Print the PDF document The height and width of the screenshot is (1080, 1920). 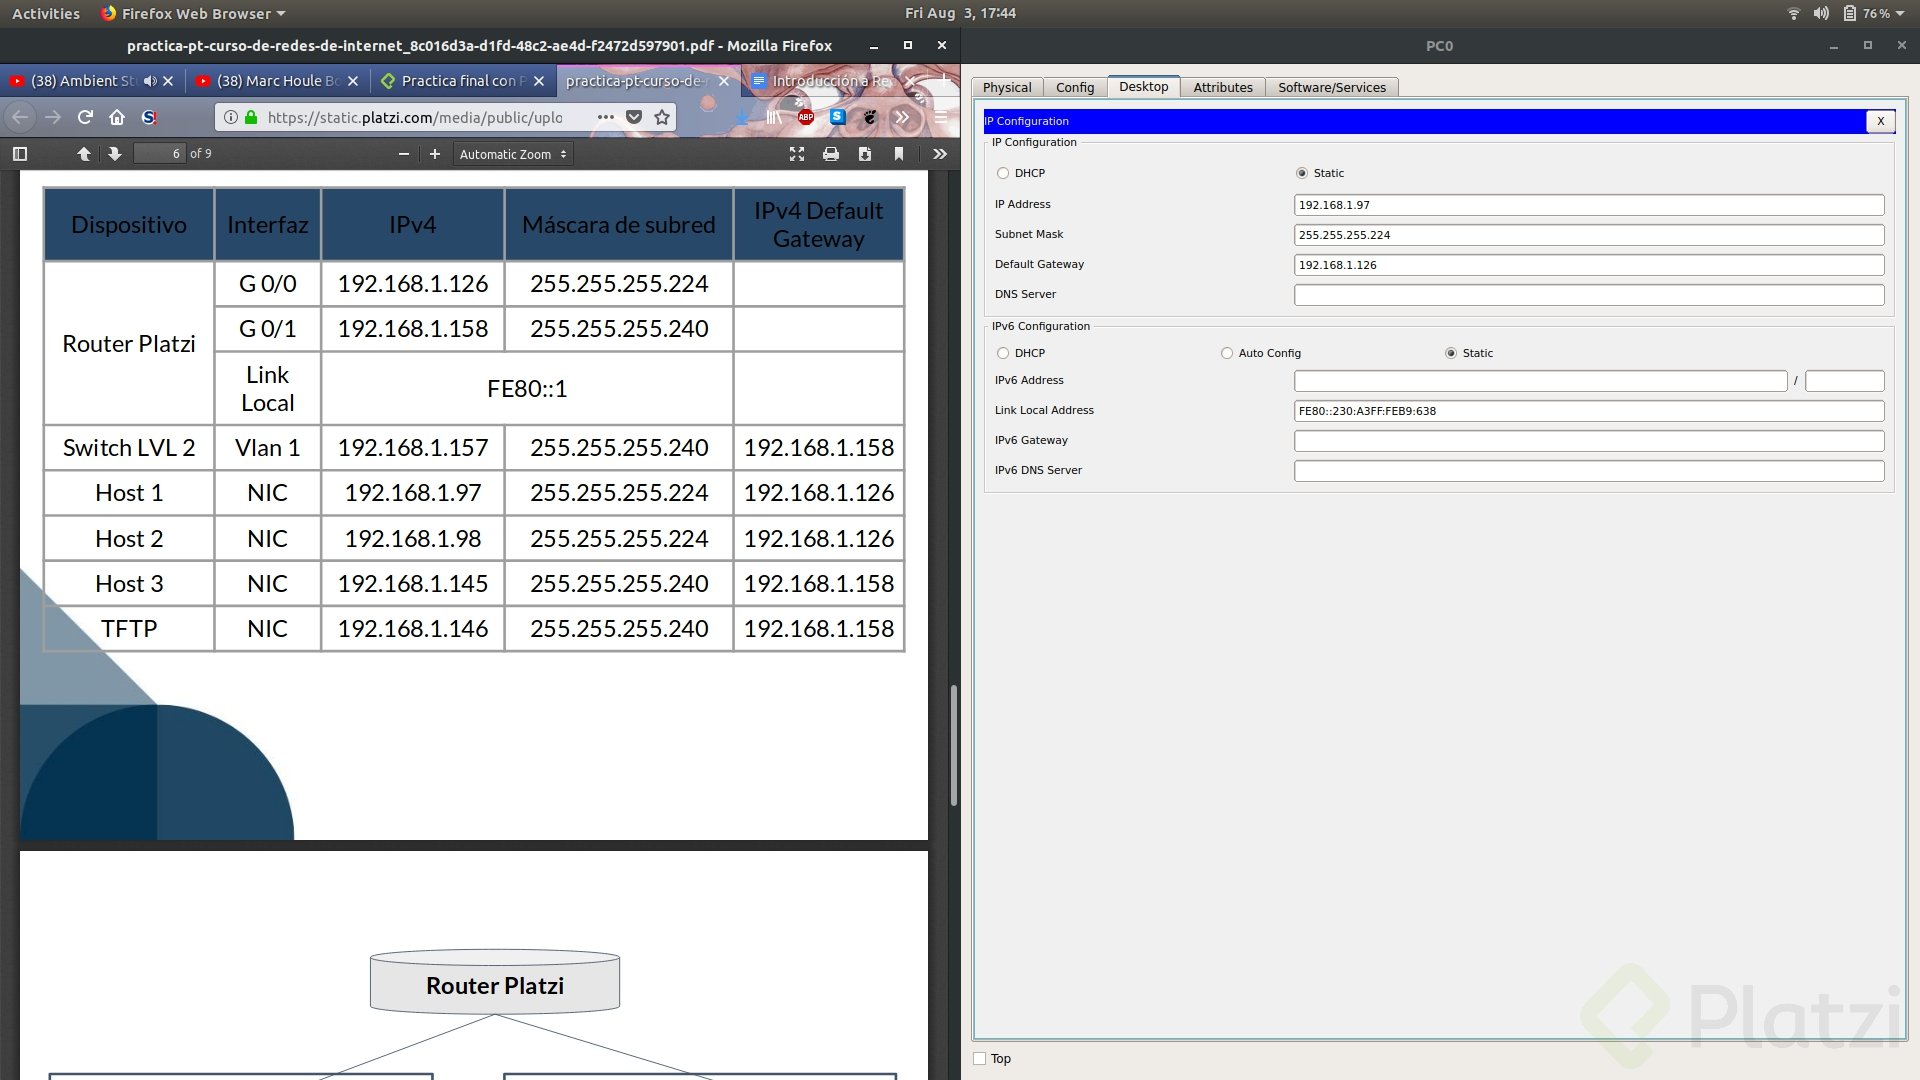coord(830,154)
